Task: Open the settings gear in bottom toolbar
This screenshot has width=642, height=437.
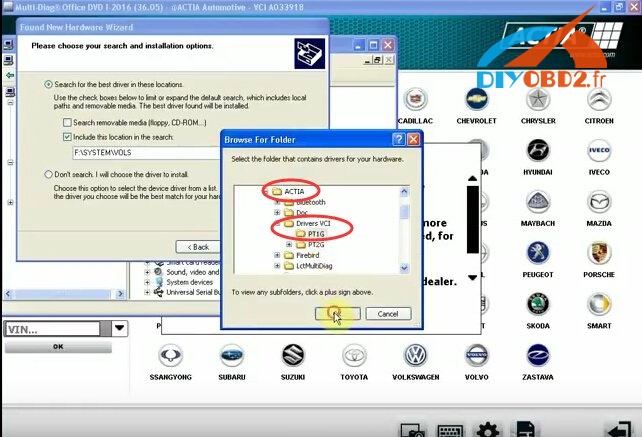Action: (488, 429)
